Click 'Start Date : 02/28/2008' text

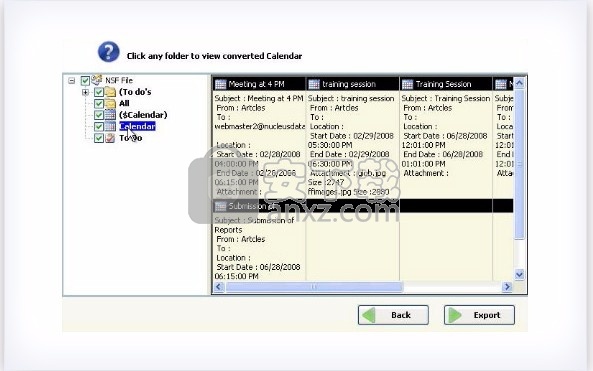point(258,154)
